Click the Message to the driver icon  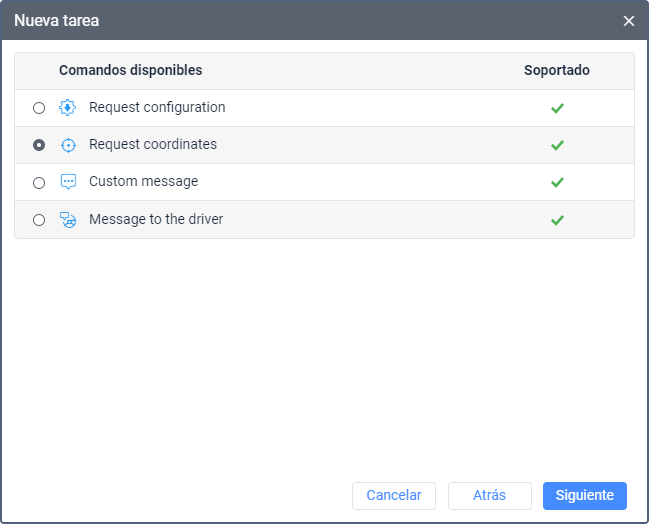68,220
